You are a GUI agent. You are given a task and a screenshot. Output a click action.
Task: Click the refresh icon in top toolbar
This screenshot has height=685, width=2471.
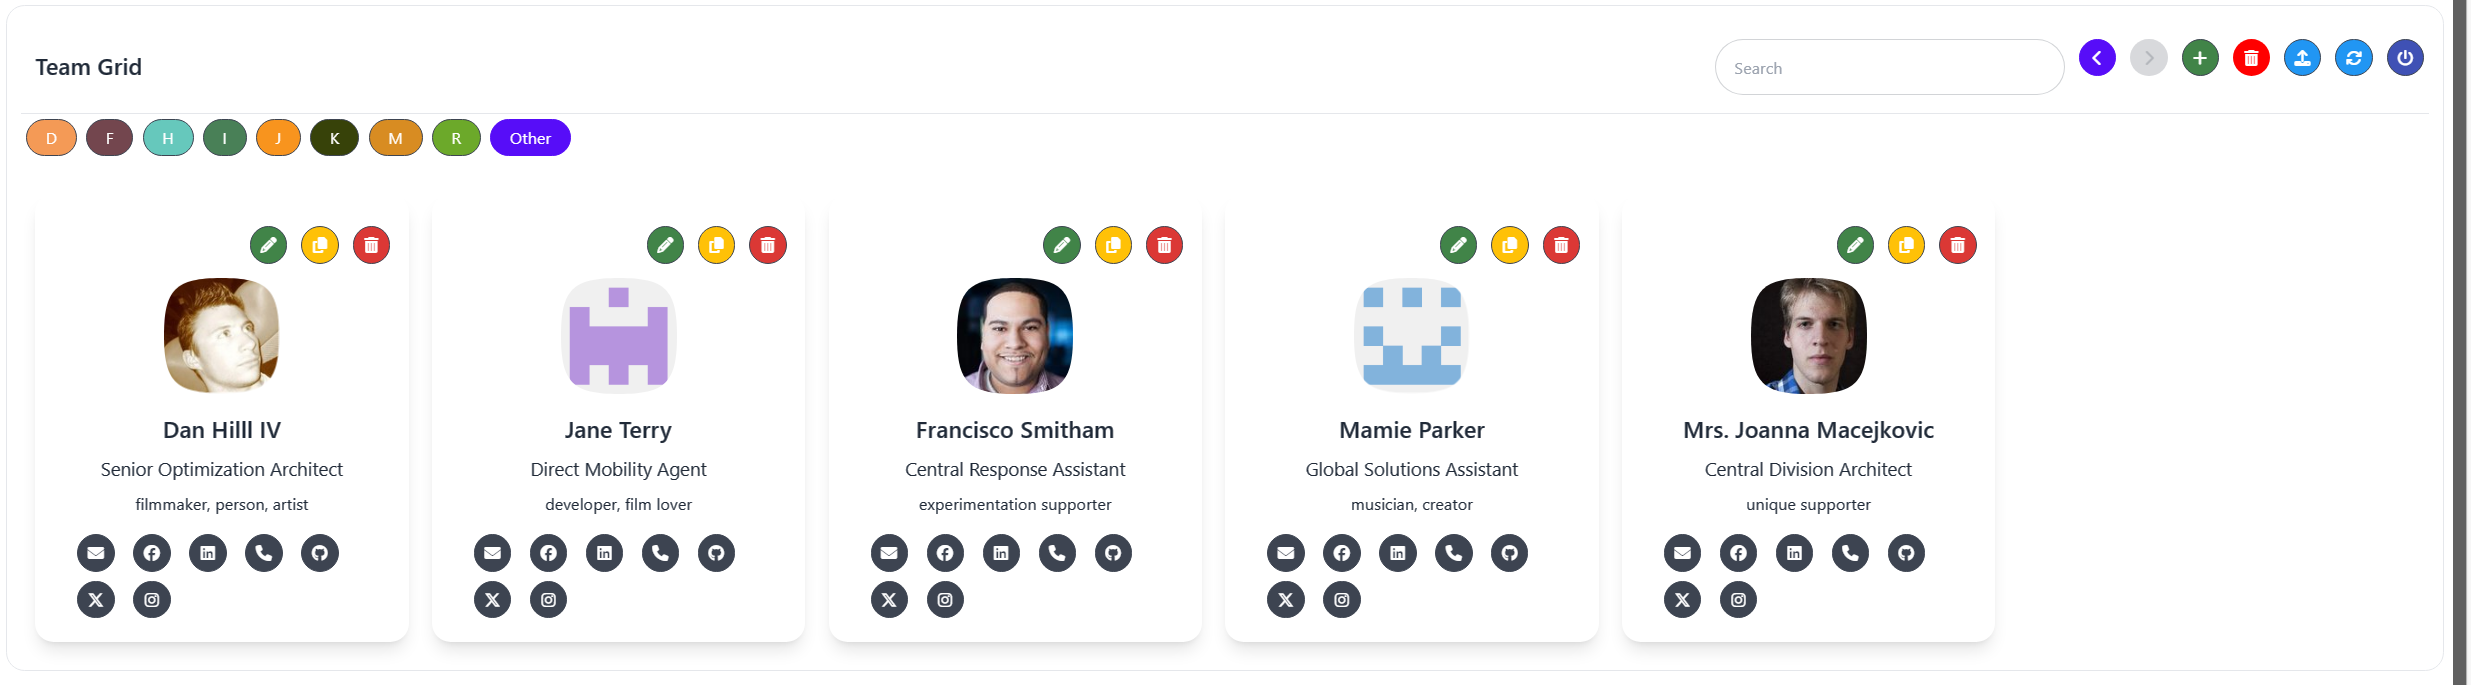point(2354,58)
